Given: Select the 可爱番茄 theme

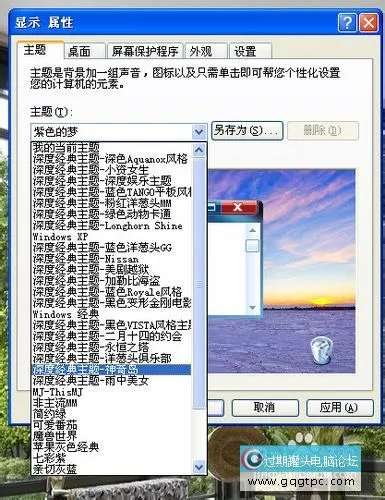Looking at the screenshot, I should 111,425.
